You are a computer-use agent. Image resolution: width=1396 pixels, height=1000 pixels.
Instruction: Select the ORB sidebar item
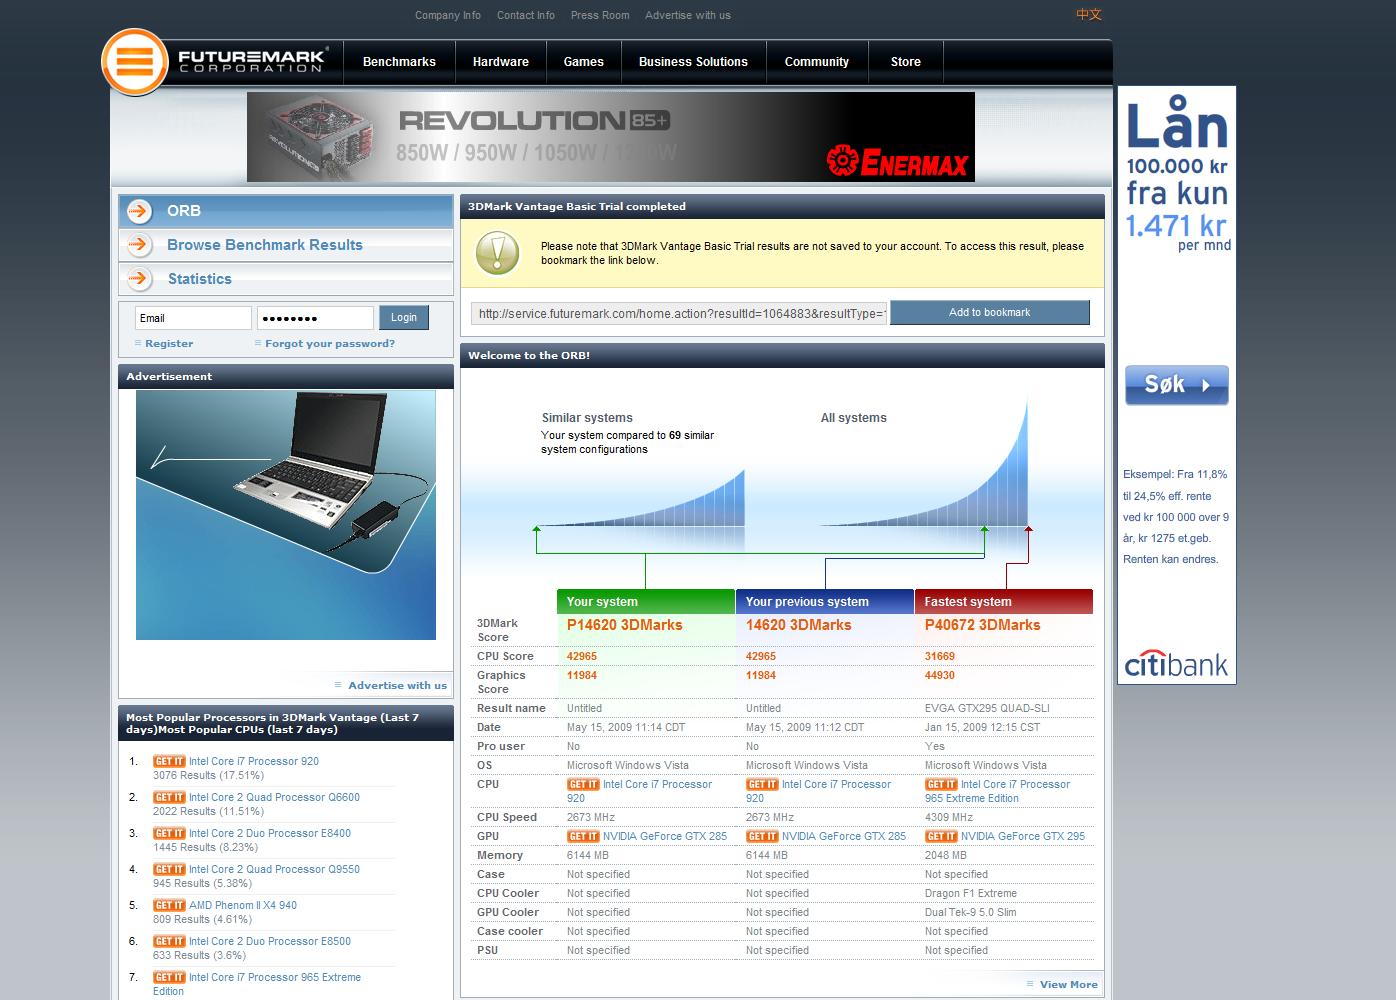286,211
